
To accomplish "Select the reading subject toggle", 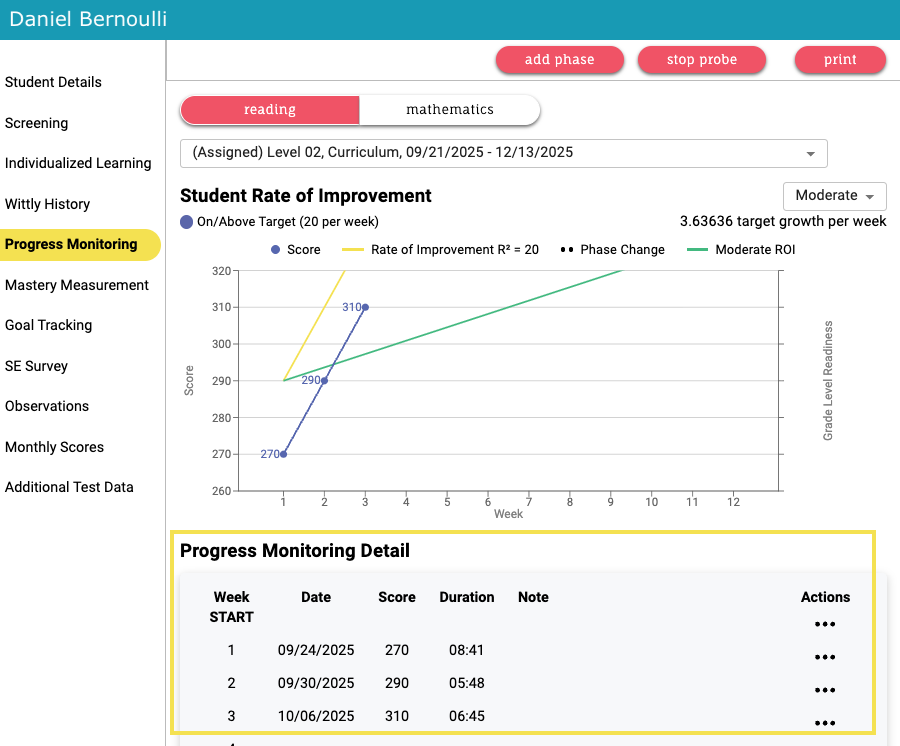I will (269, 110).
